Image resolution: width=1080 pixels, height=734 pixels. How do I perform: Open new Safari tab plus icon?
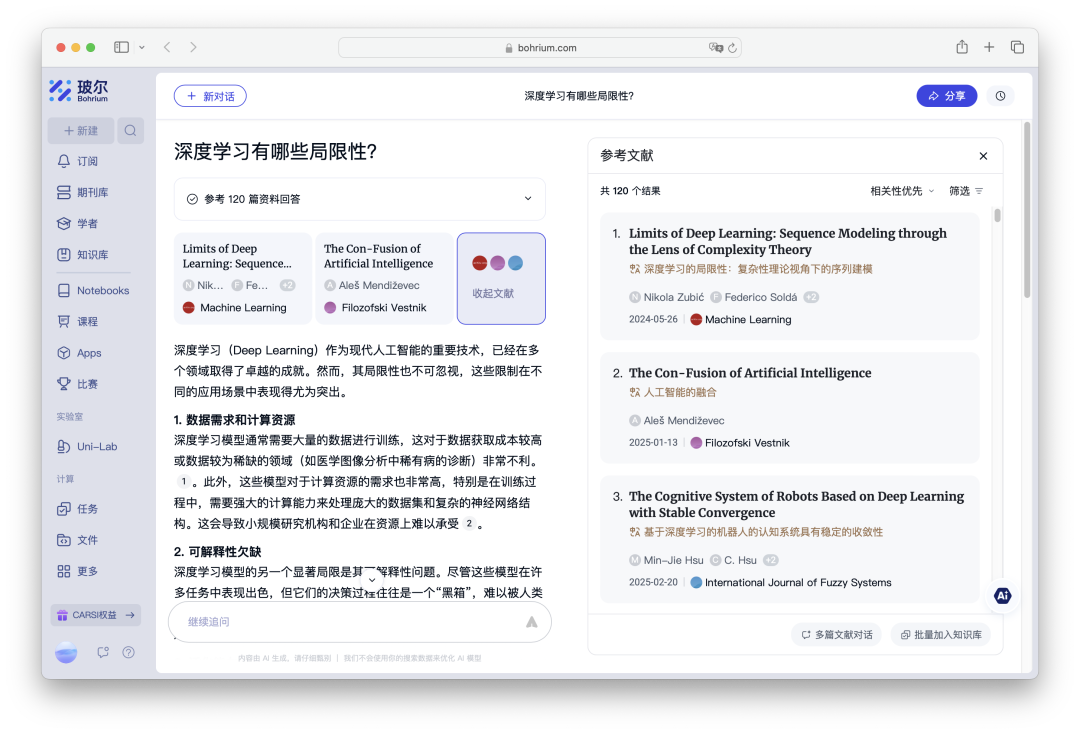989,47
